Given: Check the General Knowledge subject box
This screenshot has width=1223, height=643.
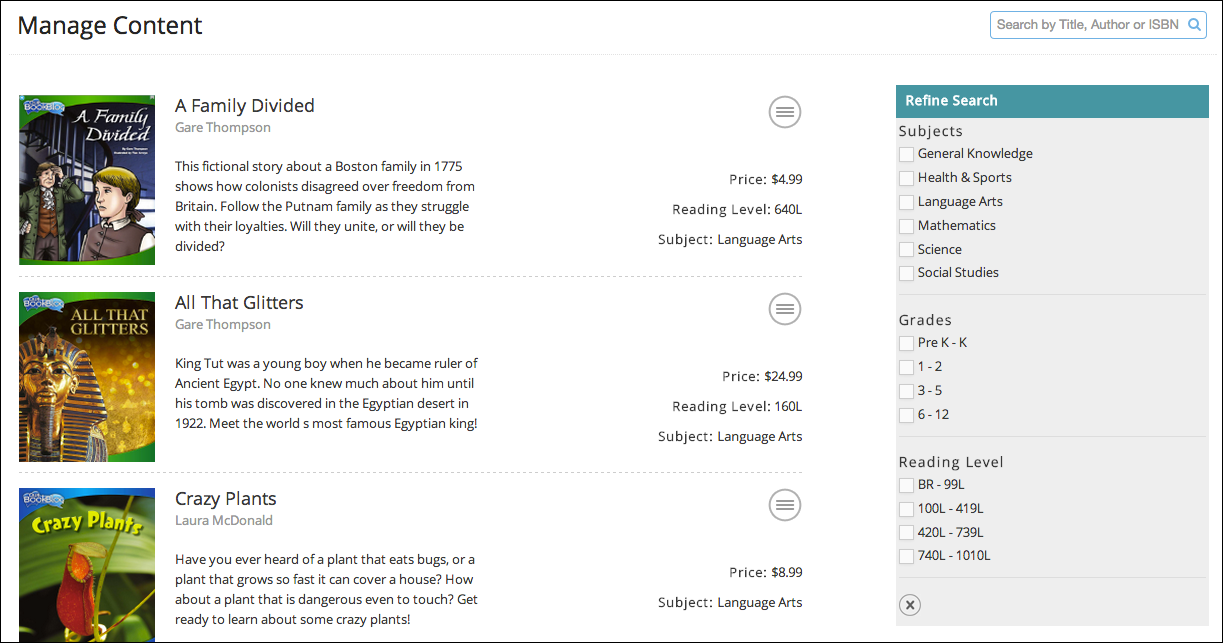Looking at the screenshot, I should coord(906,154).
